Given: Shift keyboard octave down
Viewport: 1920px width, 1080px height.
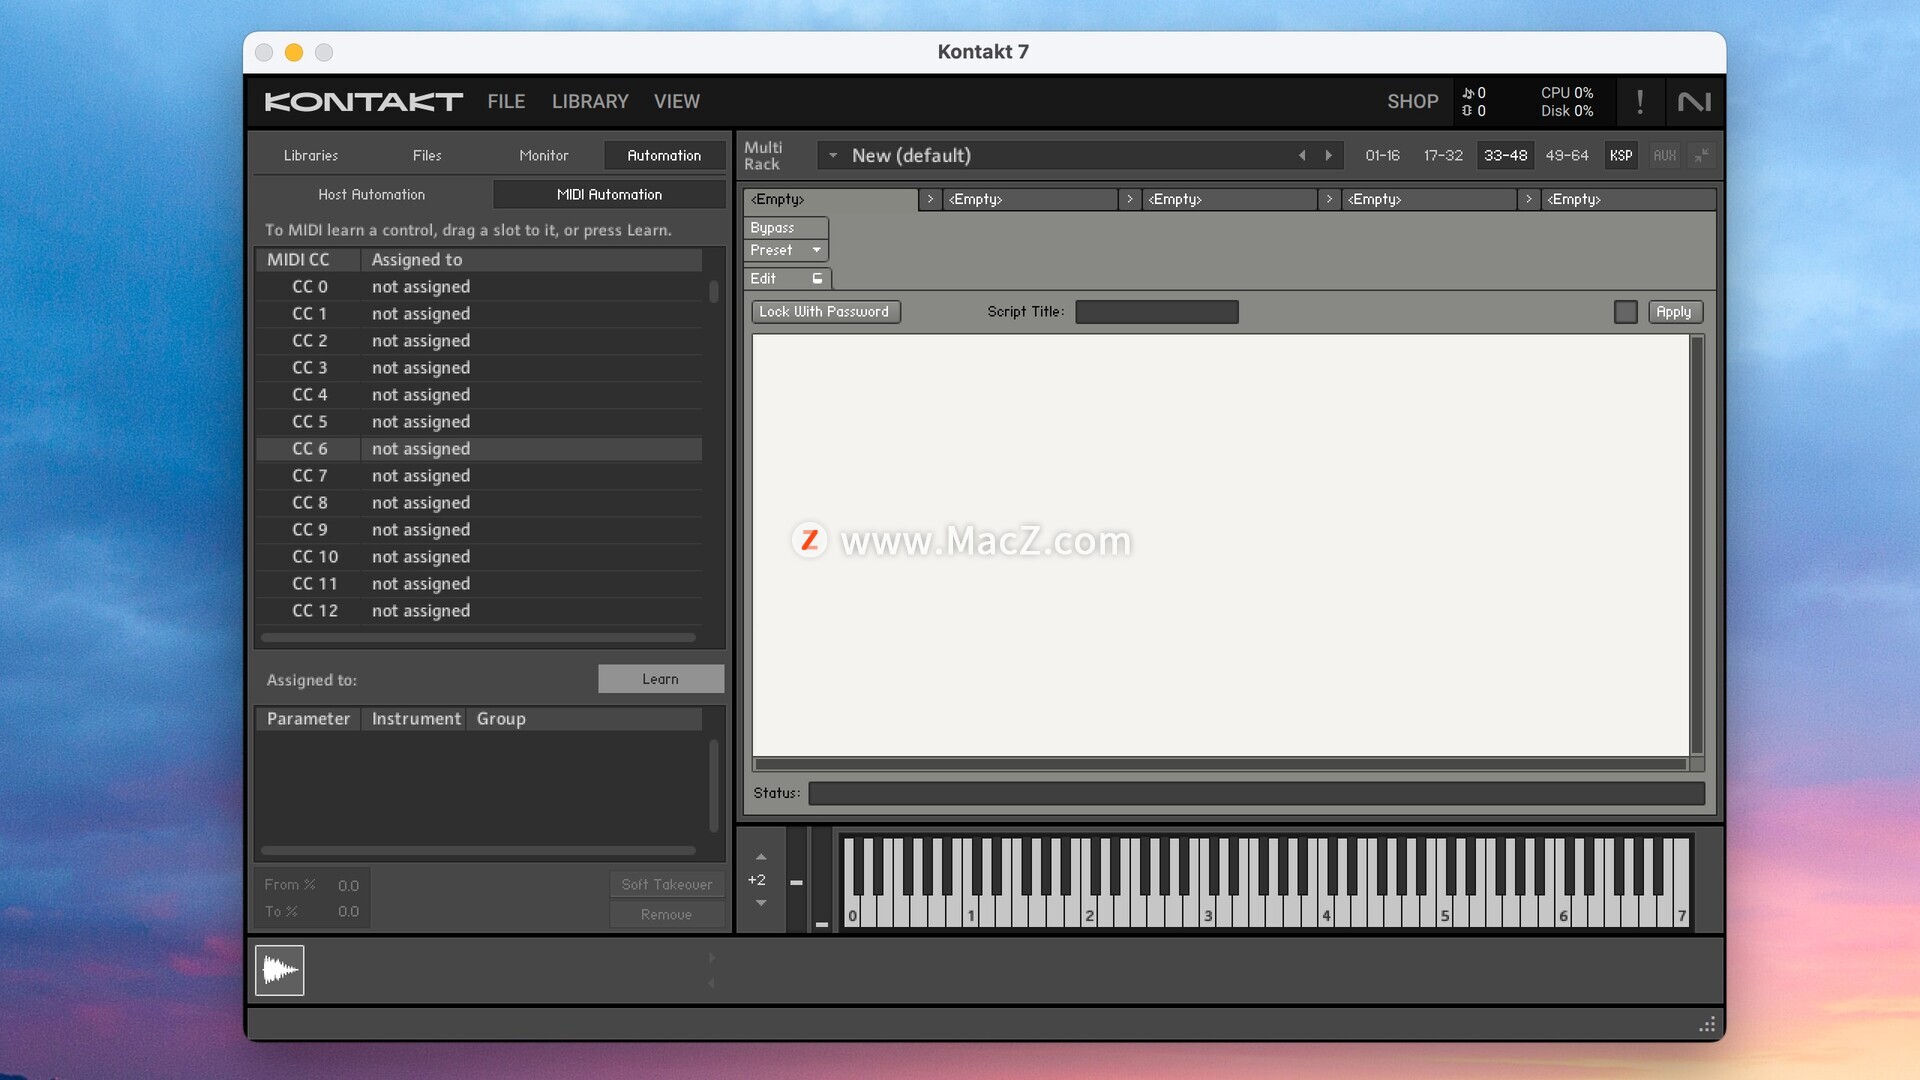Looking at the screenshot, I should point(761,903).
